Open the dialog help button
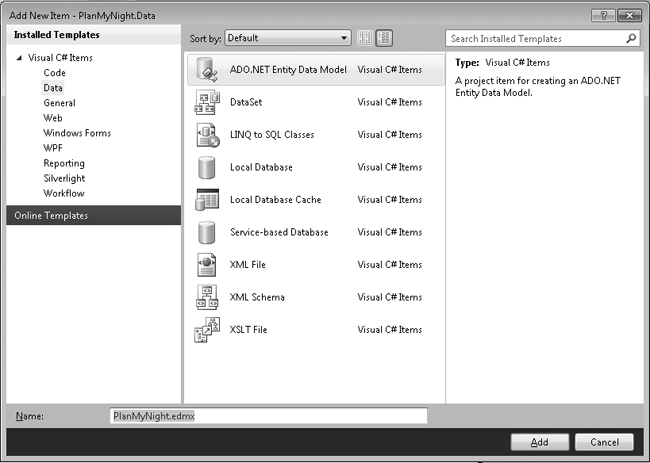Screen dimensions: 650x463 pyautogui.click(x=604, y=16)
